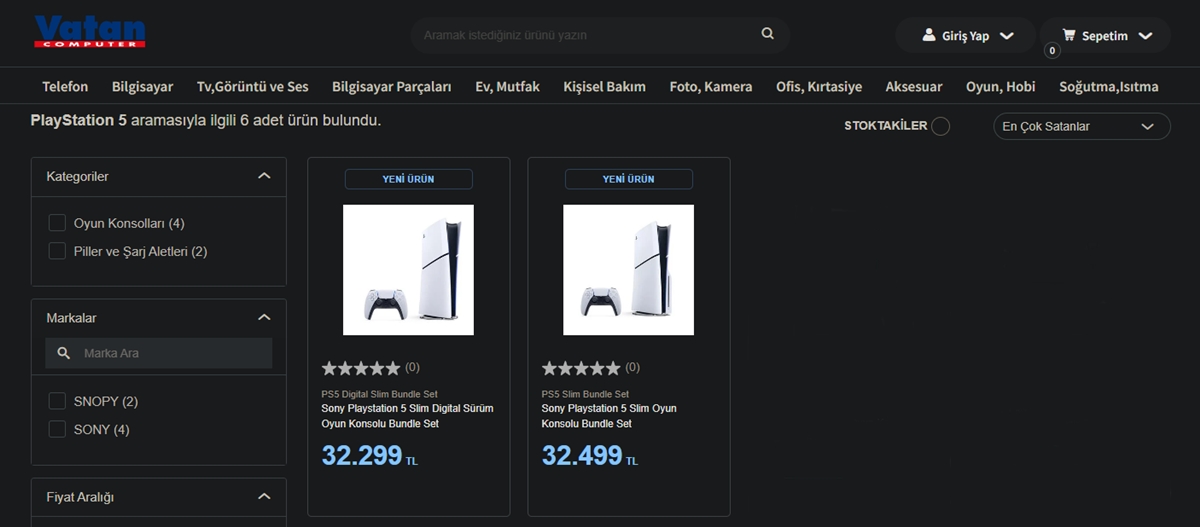This screenshot has height=527, width=1200.
Task: Check the SNOPY brand filter
Action: pyautogui.click(x=58, y=401)
